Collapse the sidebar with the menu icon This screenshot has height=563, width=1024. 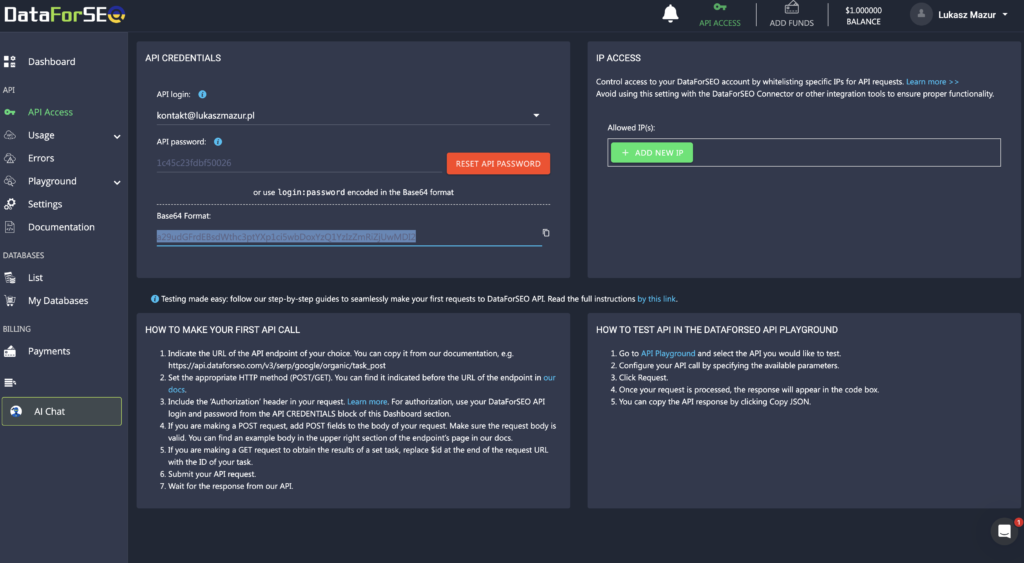pyautogui.click(x=10, y=383)
